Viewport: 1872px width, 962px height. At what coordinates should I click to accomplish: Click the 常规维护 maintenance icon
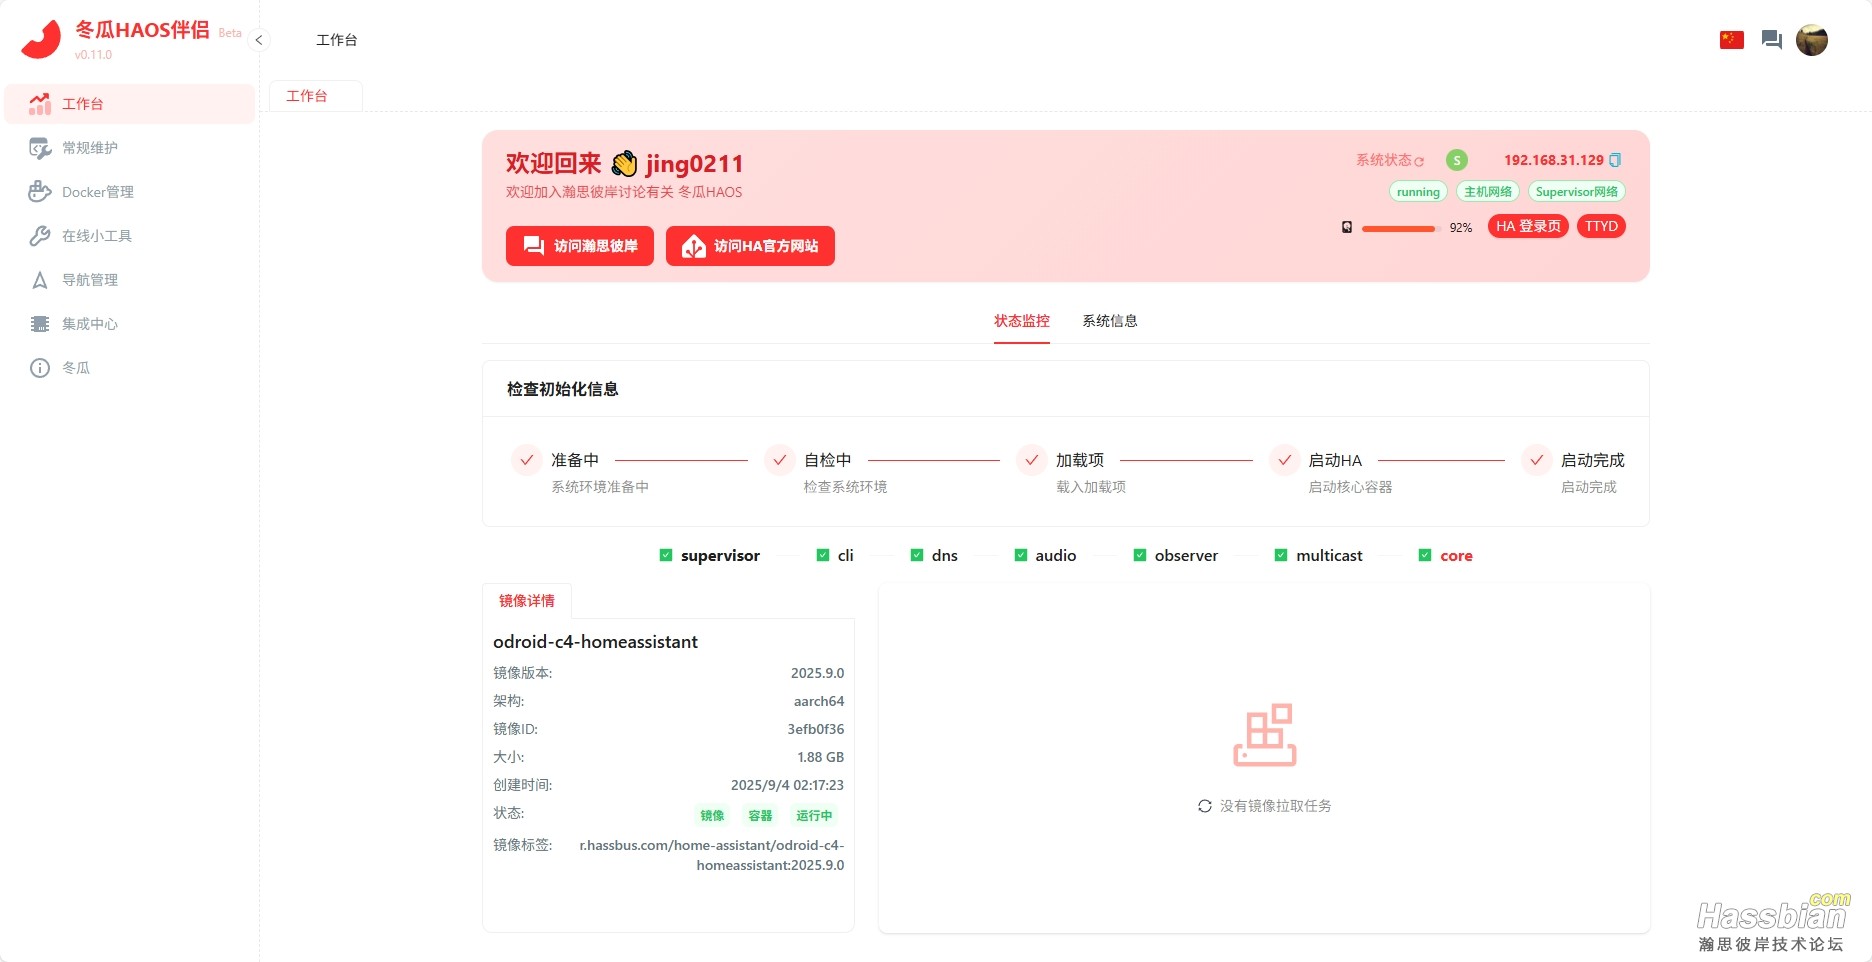40,148
